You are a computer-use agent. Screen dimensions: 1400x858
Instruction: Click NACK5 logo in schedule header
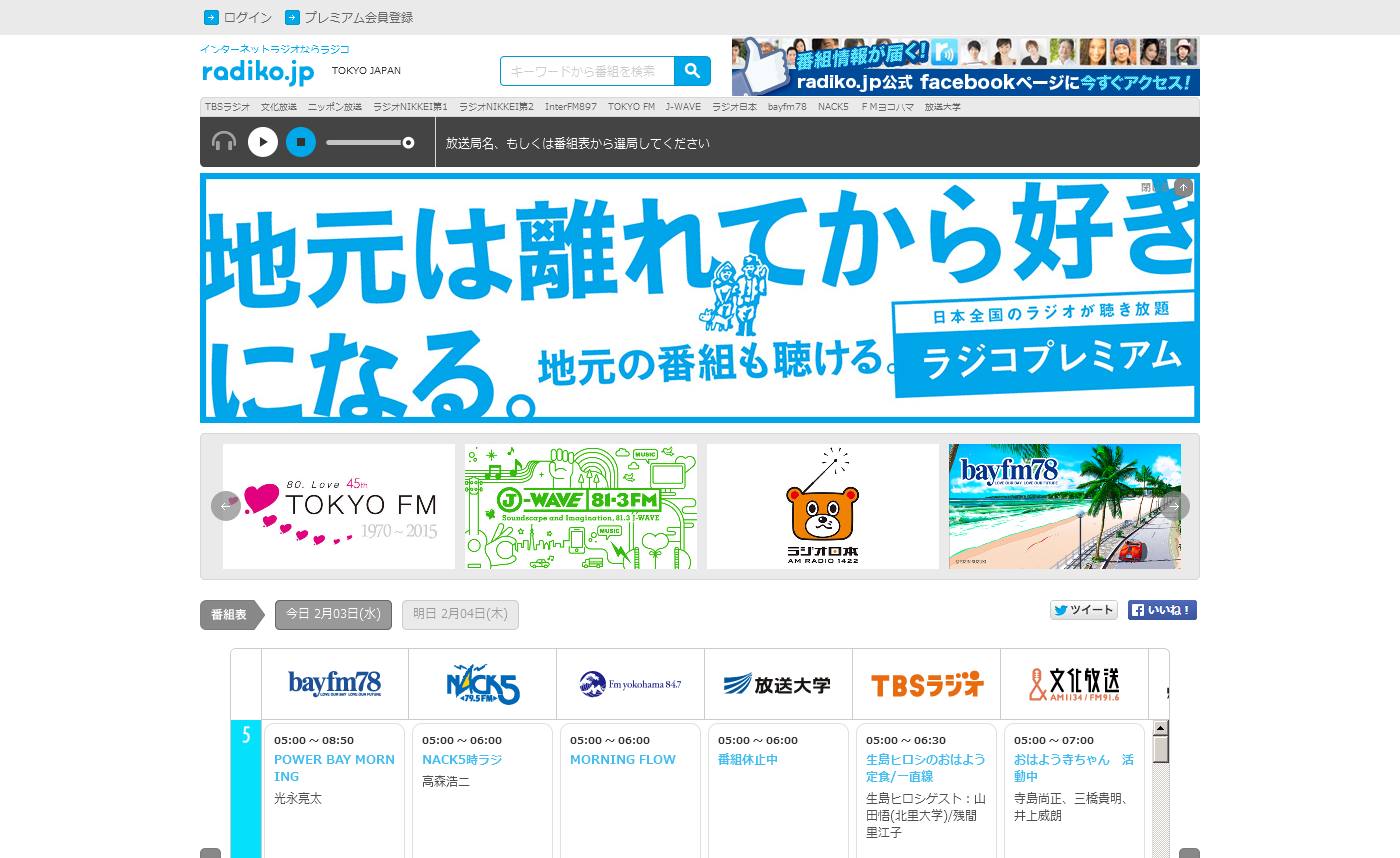point(483,684)
